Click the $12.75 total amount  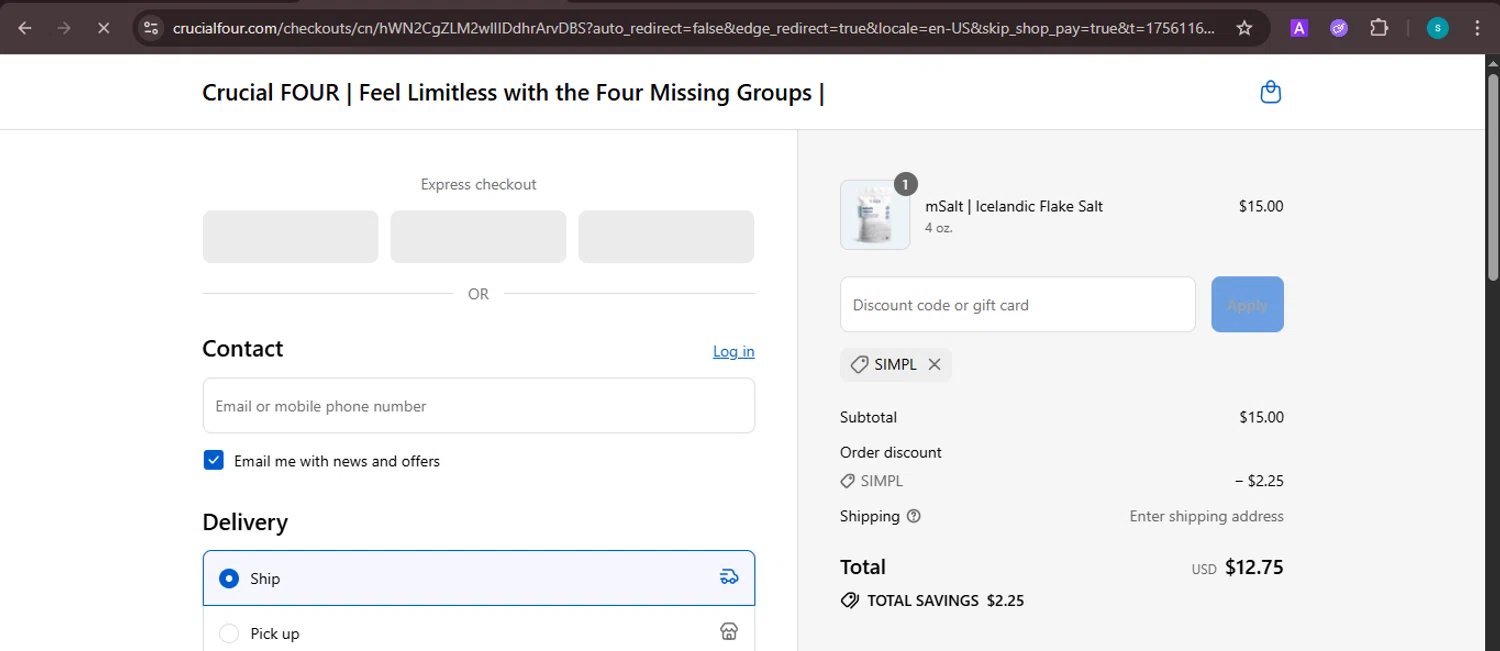[1254, 567]
